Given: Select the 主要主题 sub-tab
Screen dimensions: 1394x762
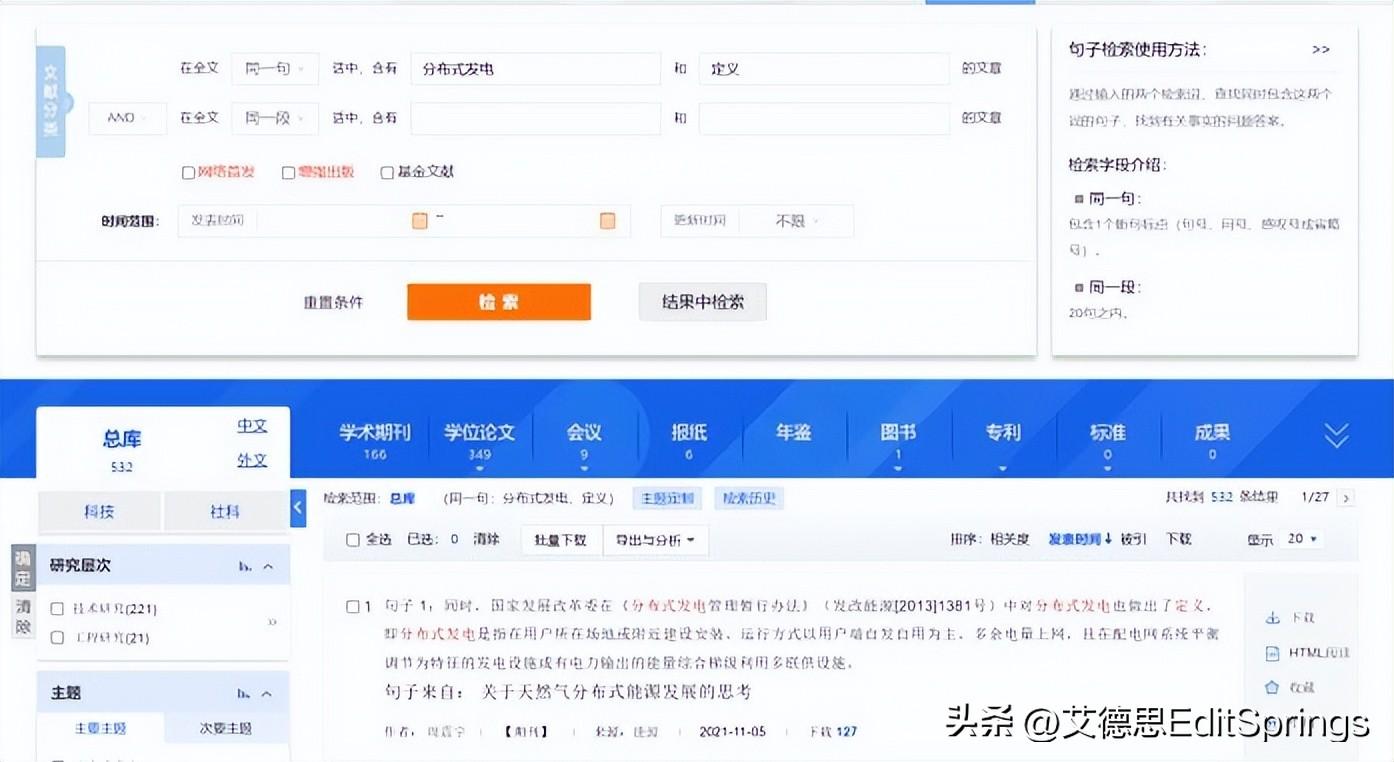Looking at the screenshot, I should (x=100, y=728).
